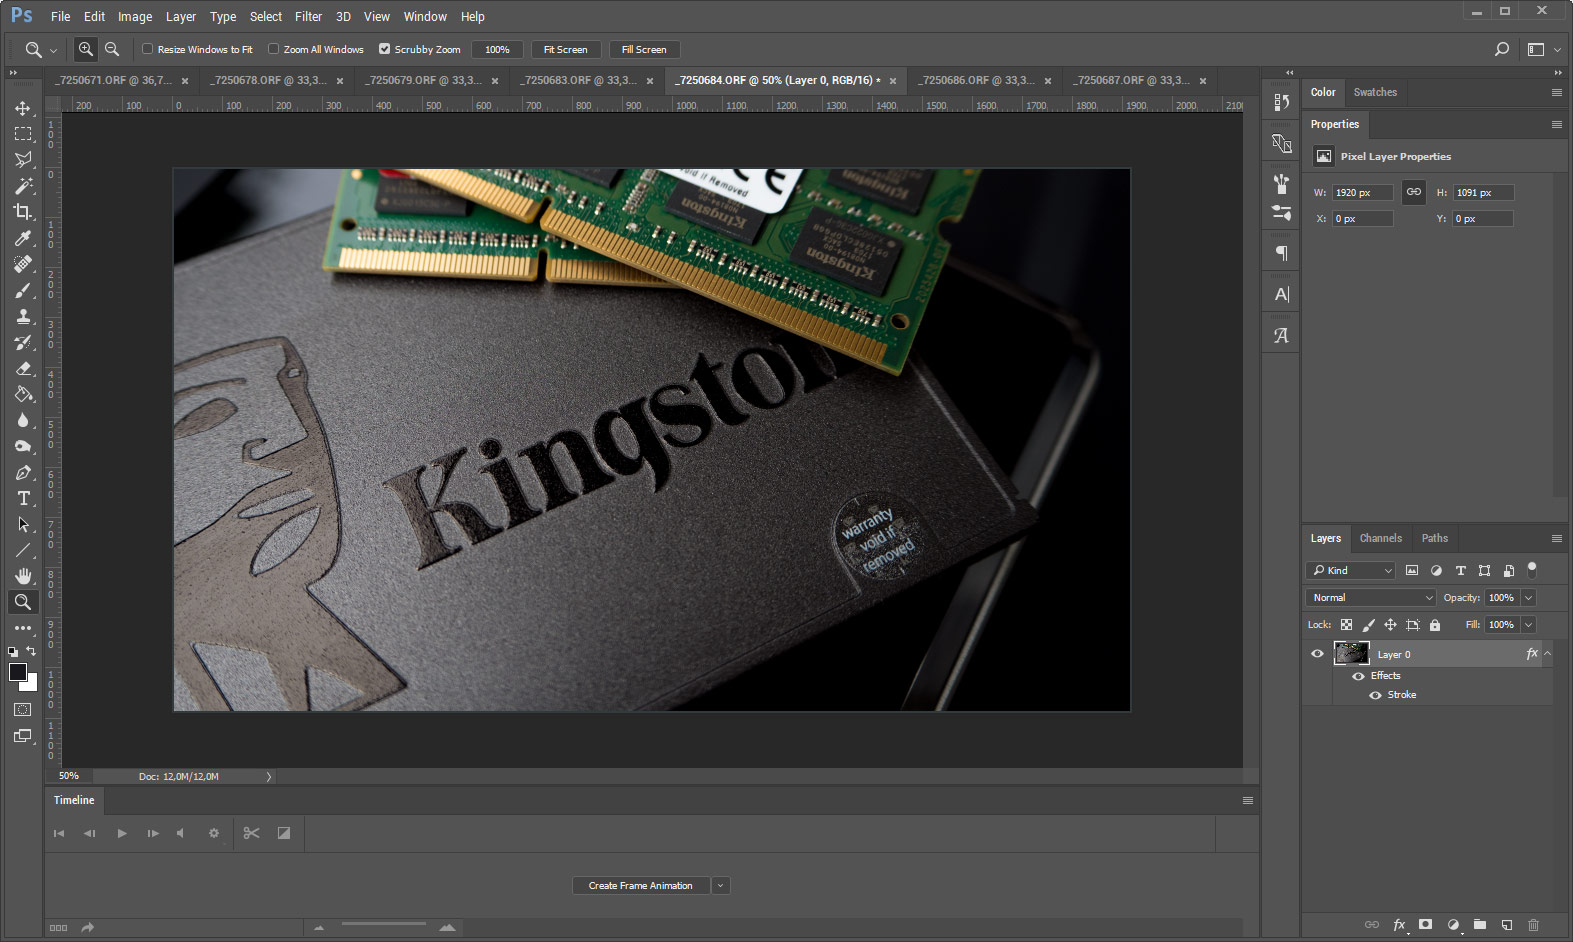Viewport: 1573px width, 942px height.
Task: Select the Polygonal Lasso tool
Action: point(23,160)
